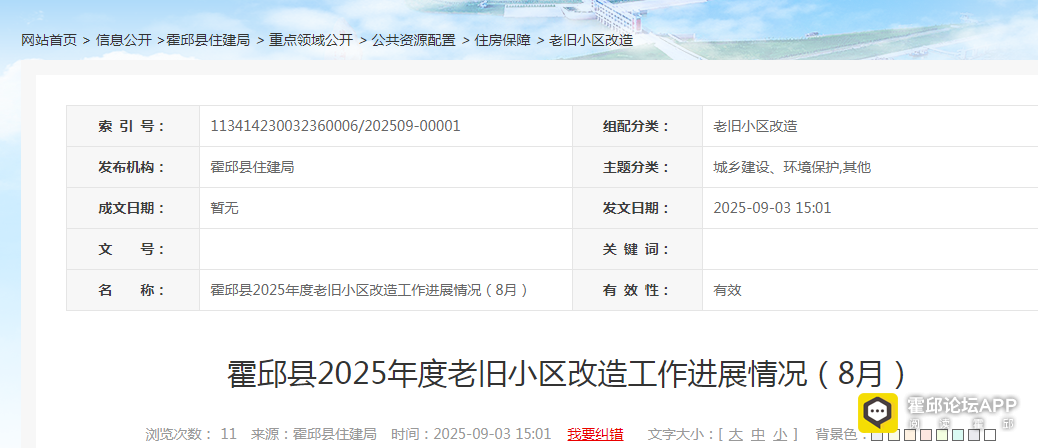Choose the first background color swatch
Viewport: 1038px width, 448px height.
(877, 435)
